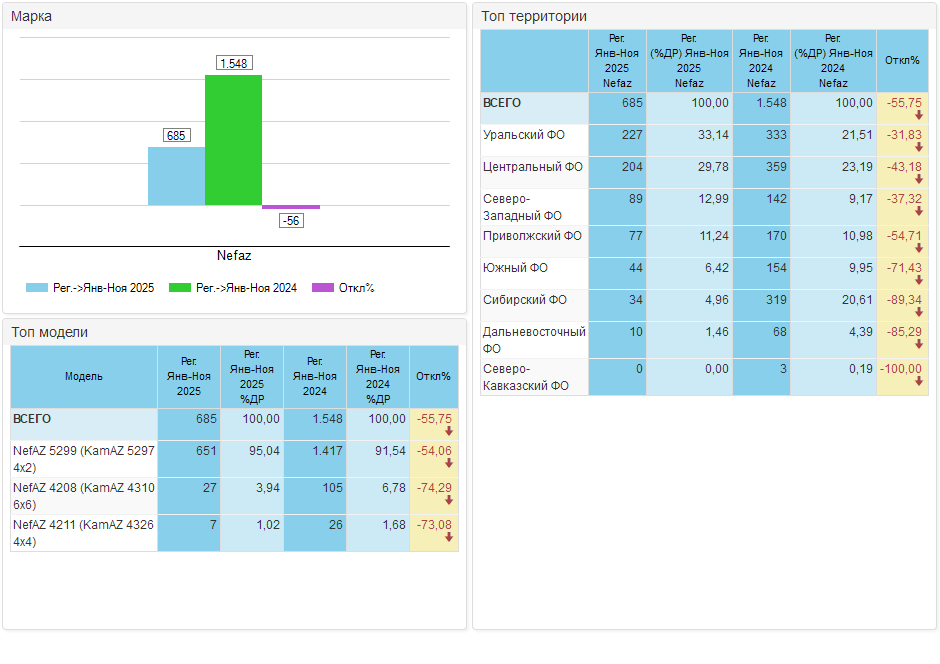
Task: Select NefAZ 5299 (KamAZ 5297 4x2) row
Action: tap(234, 459)
